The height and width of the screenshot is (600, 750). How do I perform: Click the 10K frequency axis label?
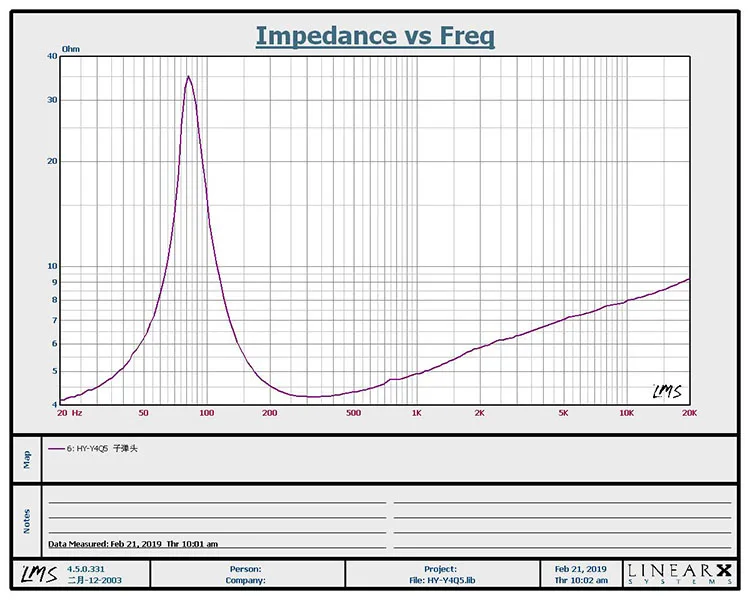pyautogui.click(x=627, y=413)
